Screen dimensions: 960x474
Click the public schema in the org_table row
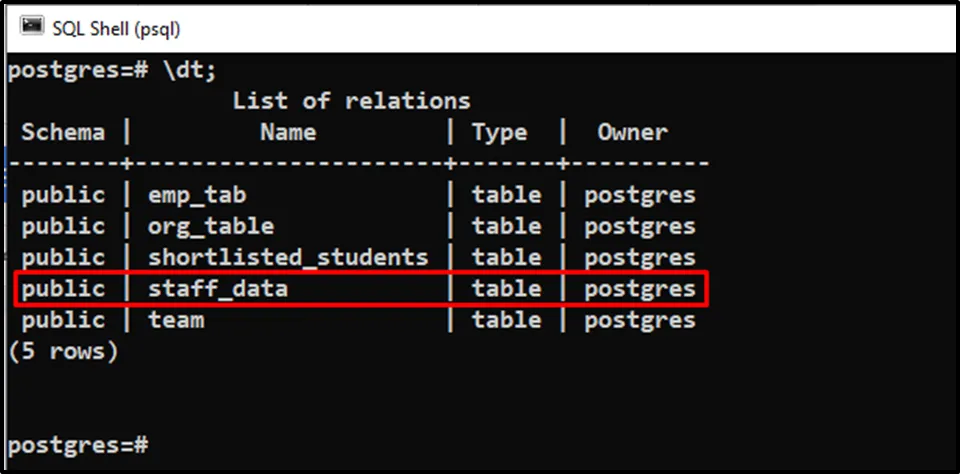pyautogui.click(x=63, y=226)
